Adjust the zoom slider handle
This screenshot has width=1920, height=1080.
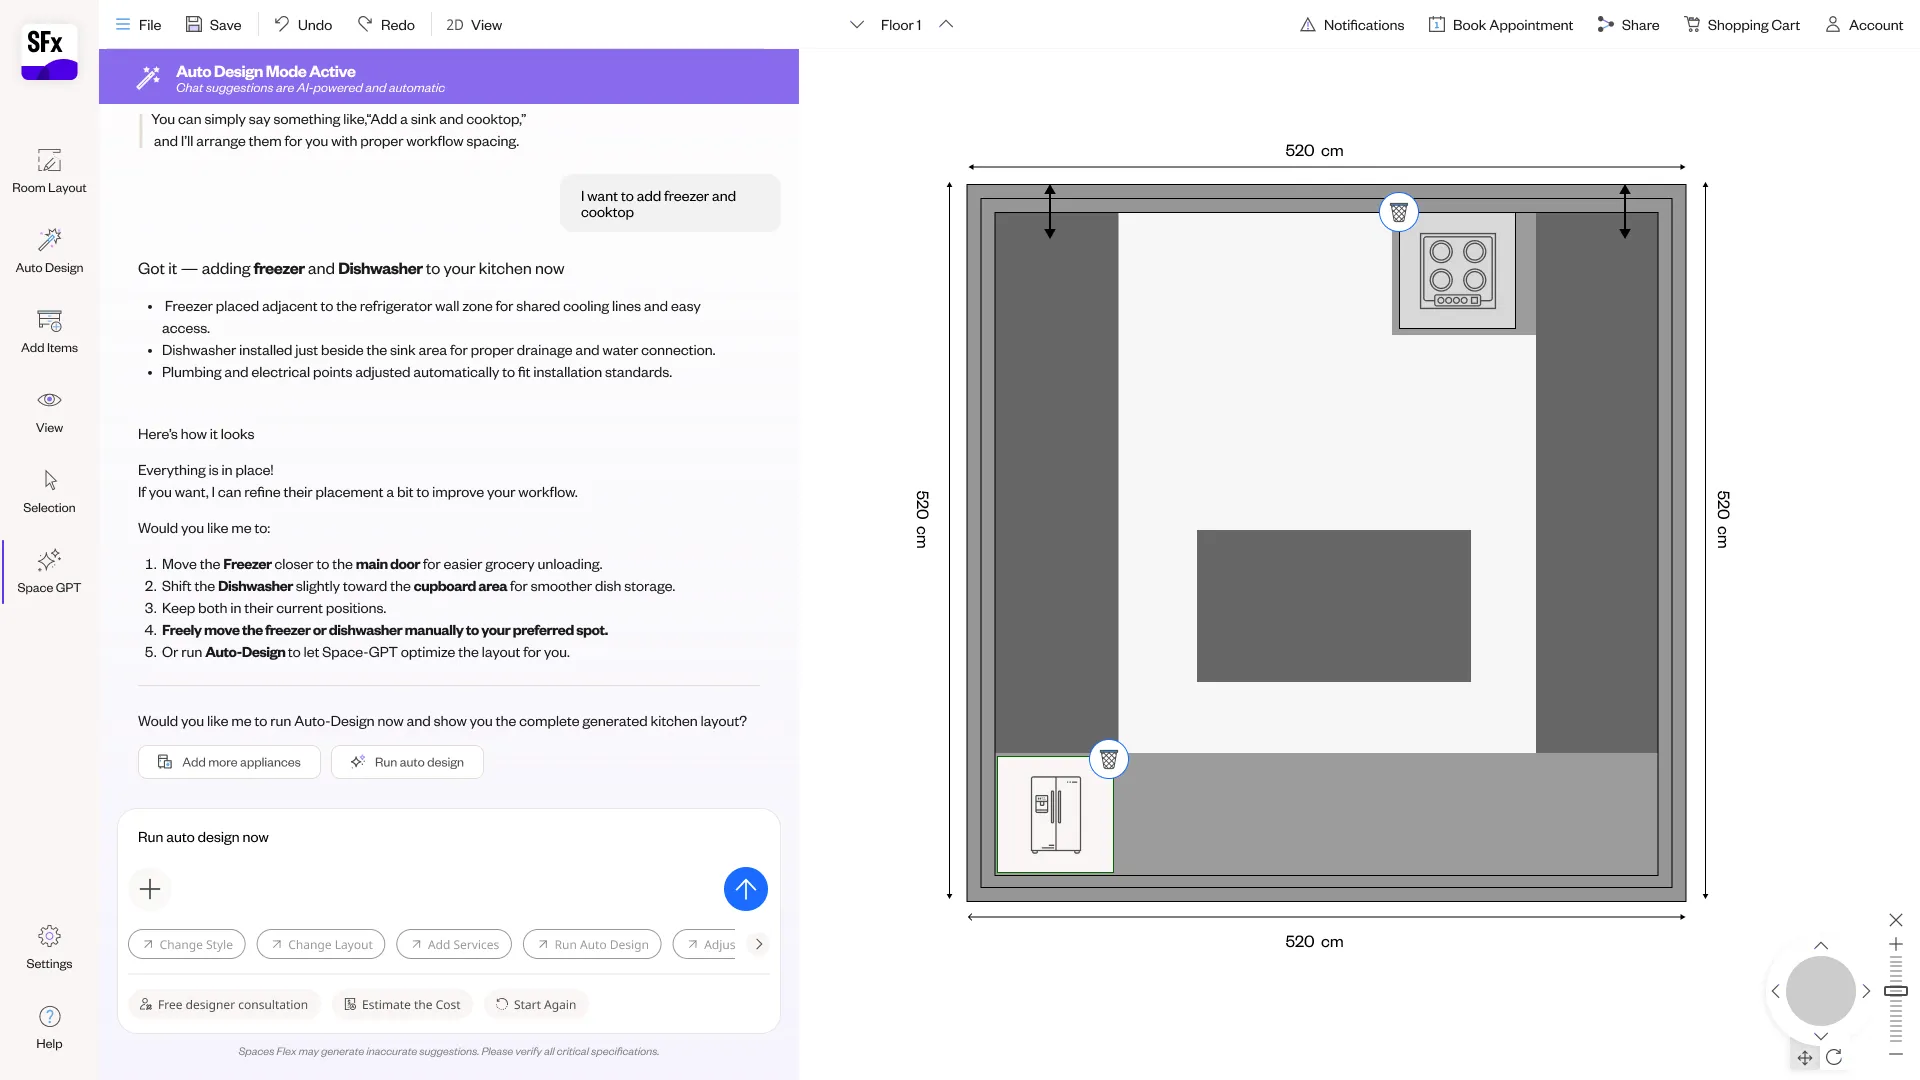point(1896,991)
